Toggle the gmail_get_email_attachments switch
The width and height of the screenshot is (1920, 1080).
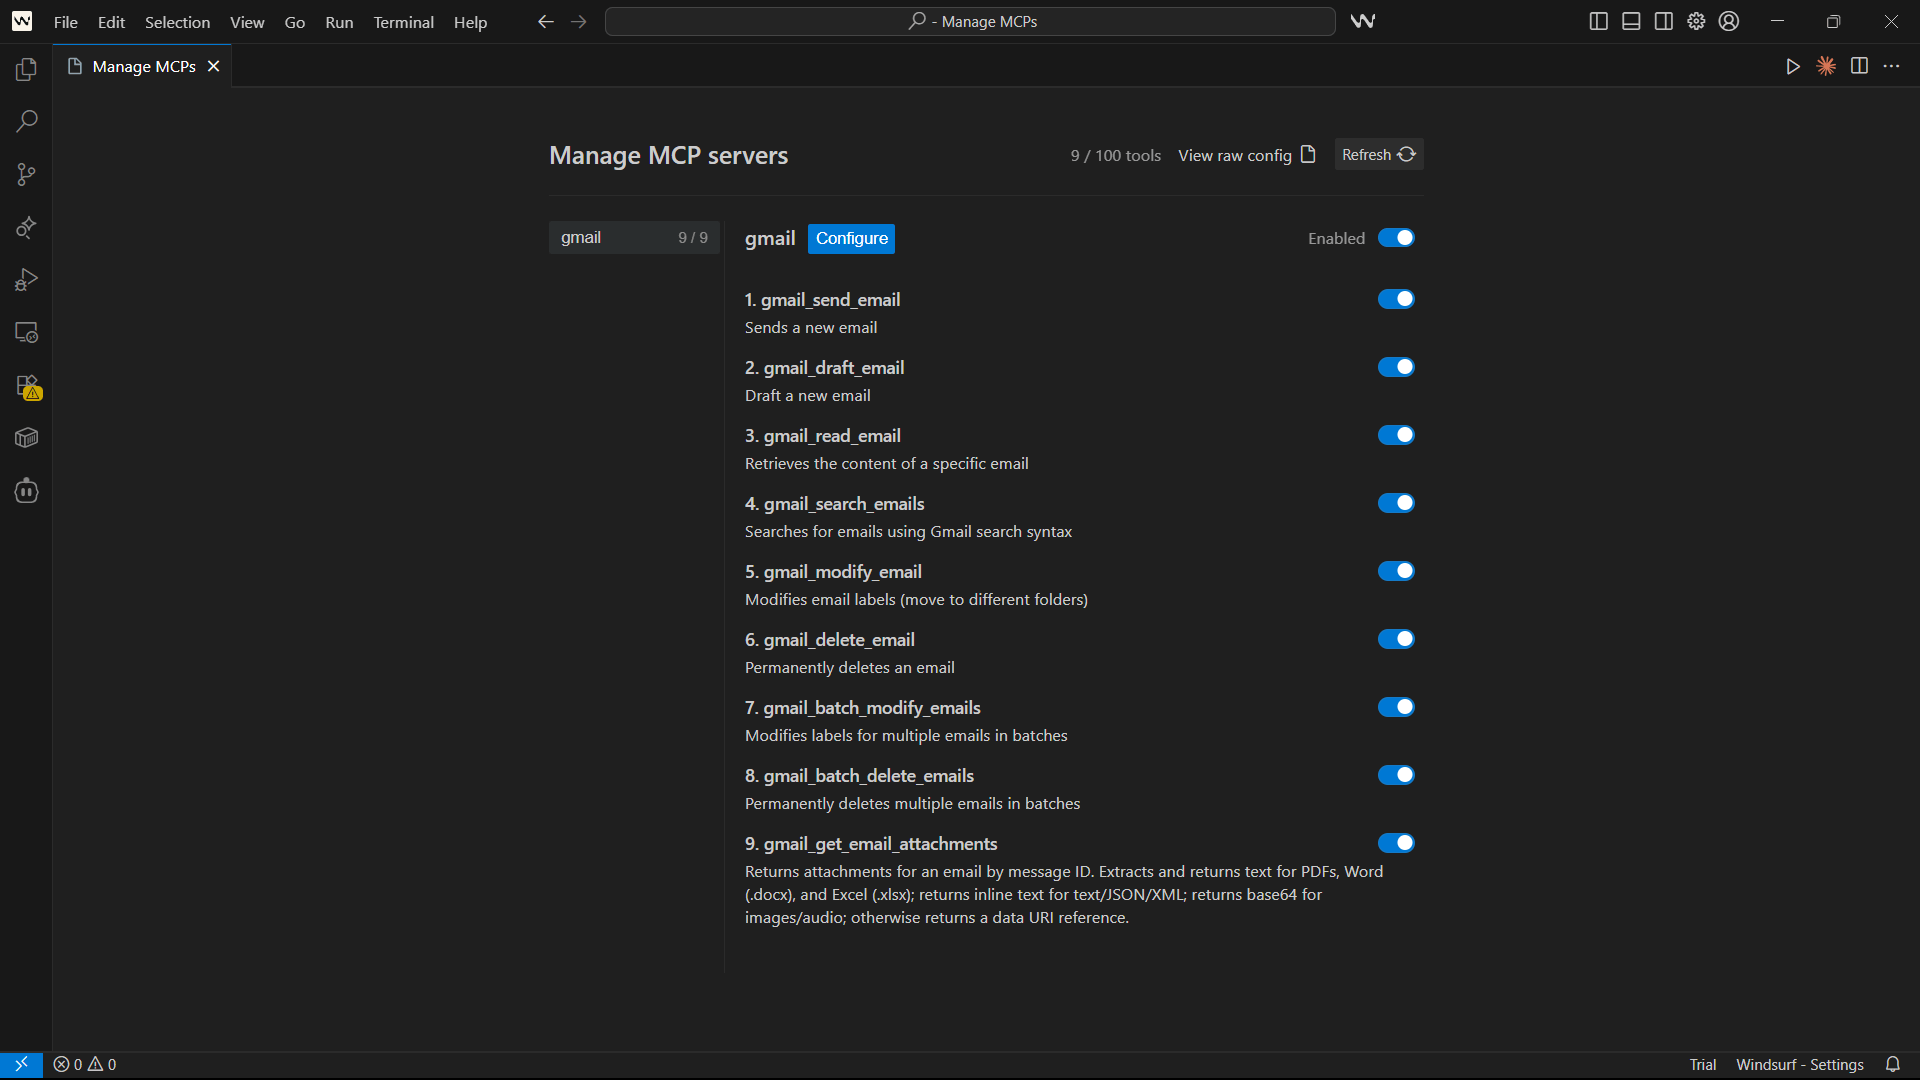click(1396, 843)
